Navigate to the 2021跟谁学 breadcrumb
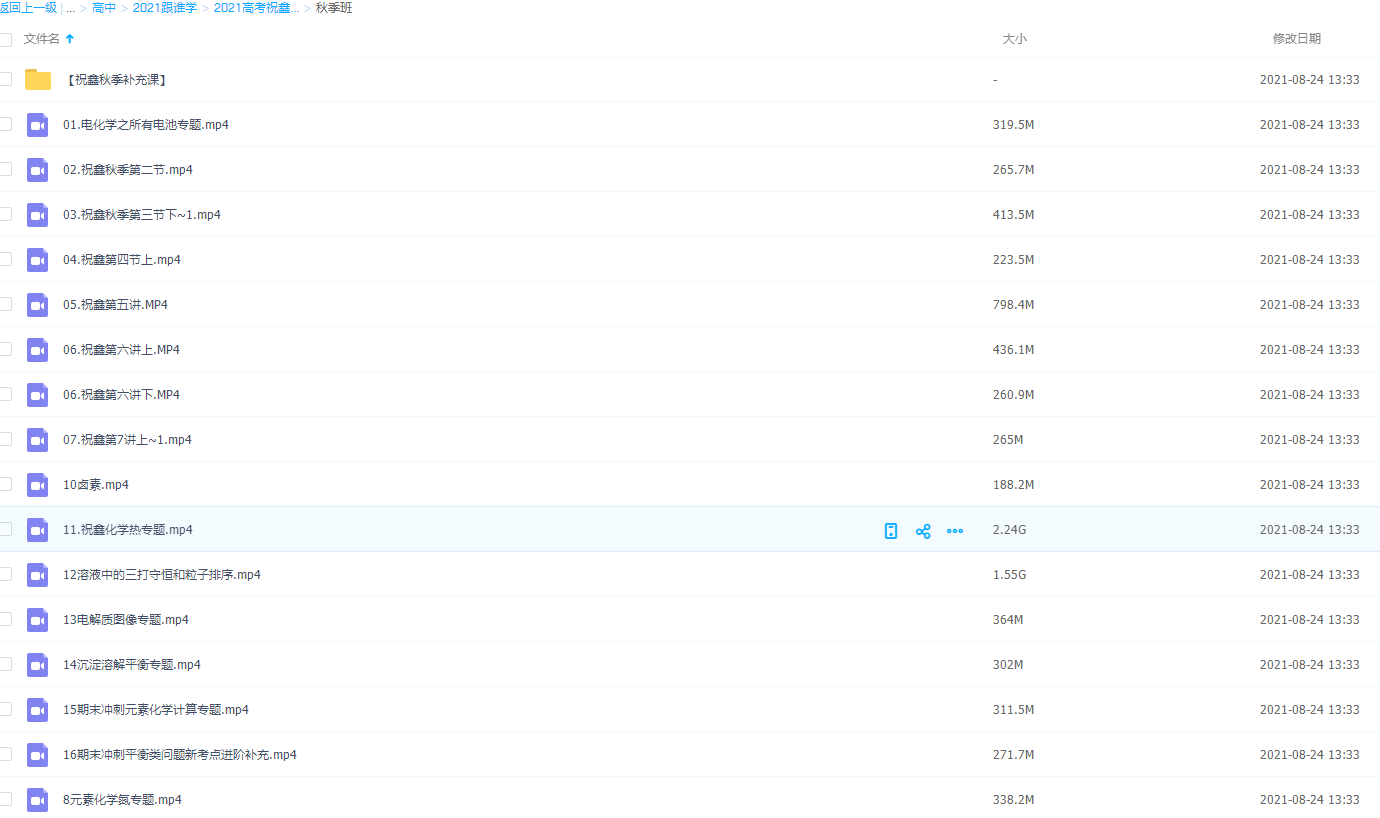The image size is (1380, 818). [164, 8]
